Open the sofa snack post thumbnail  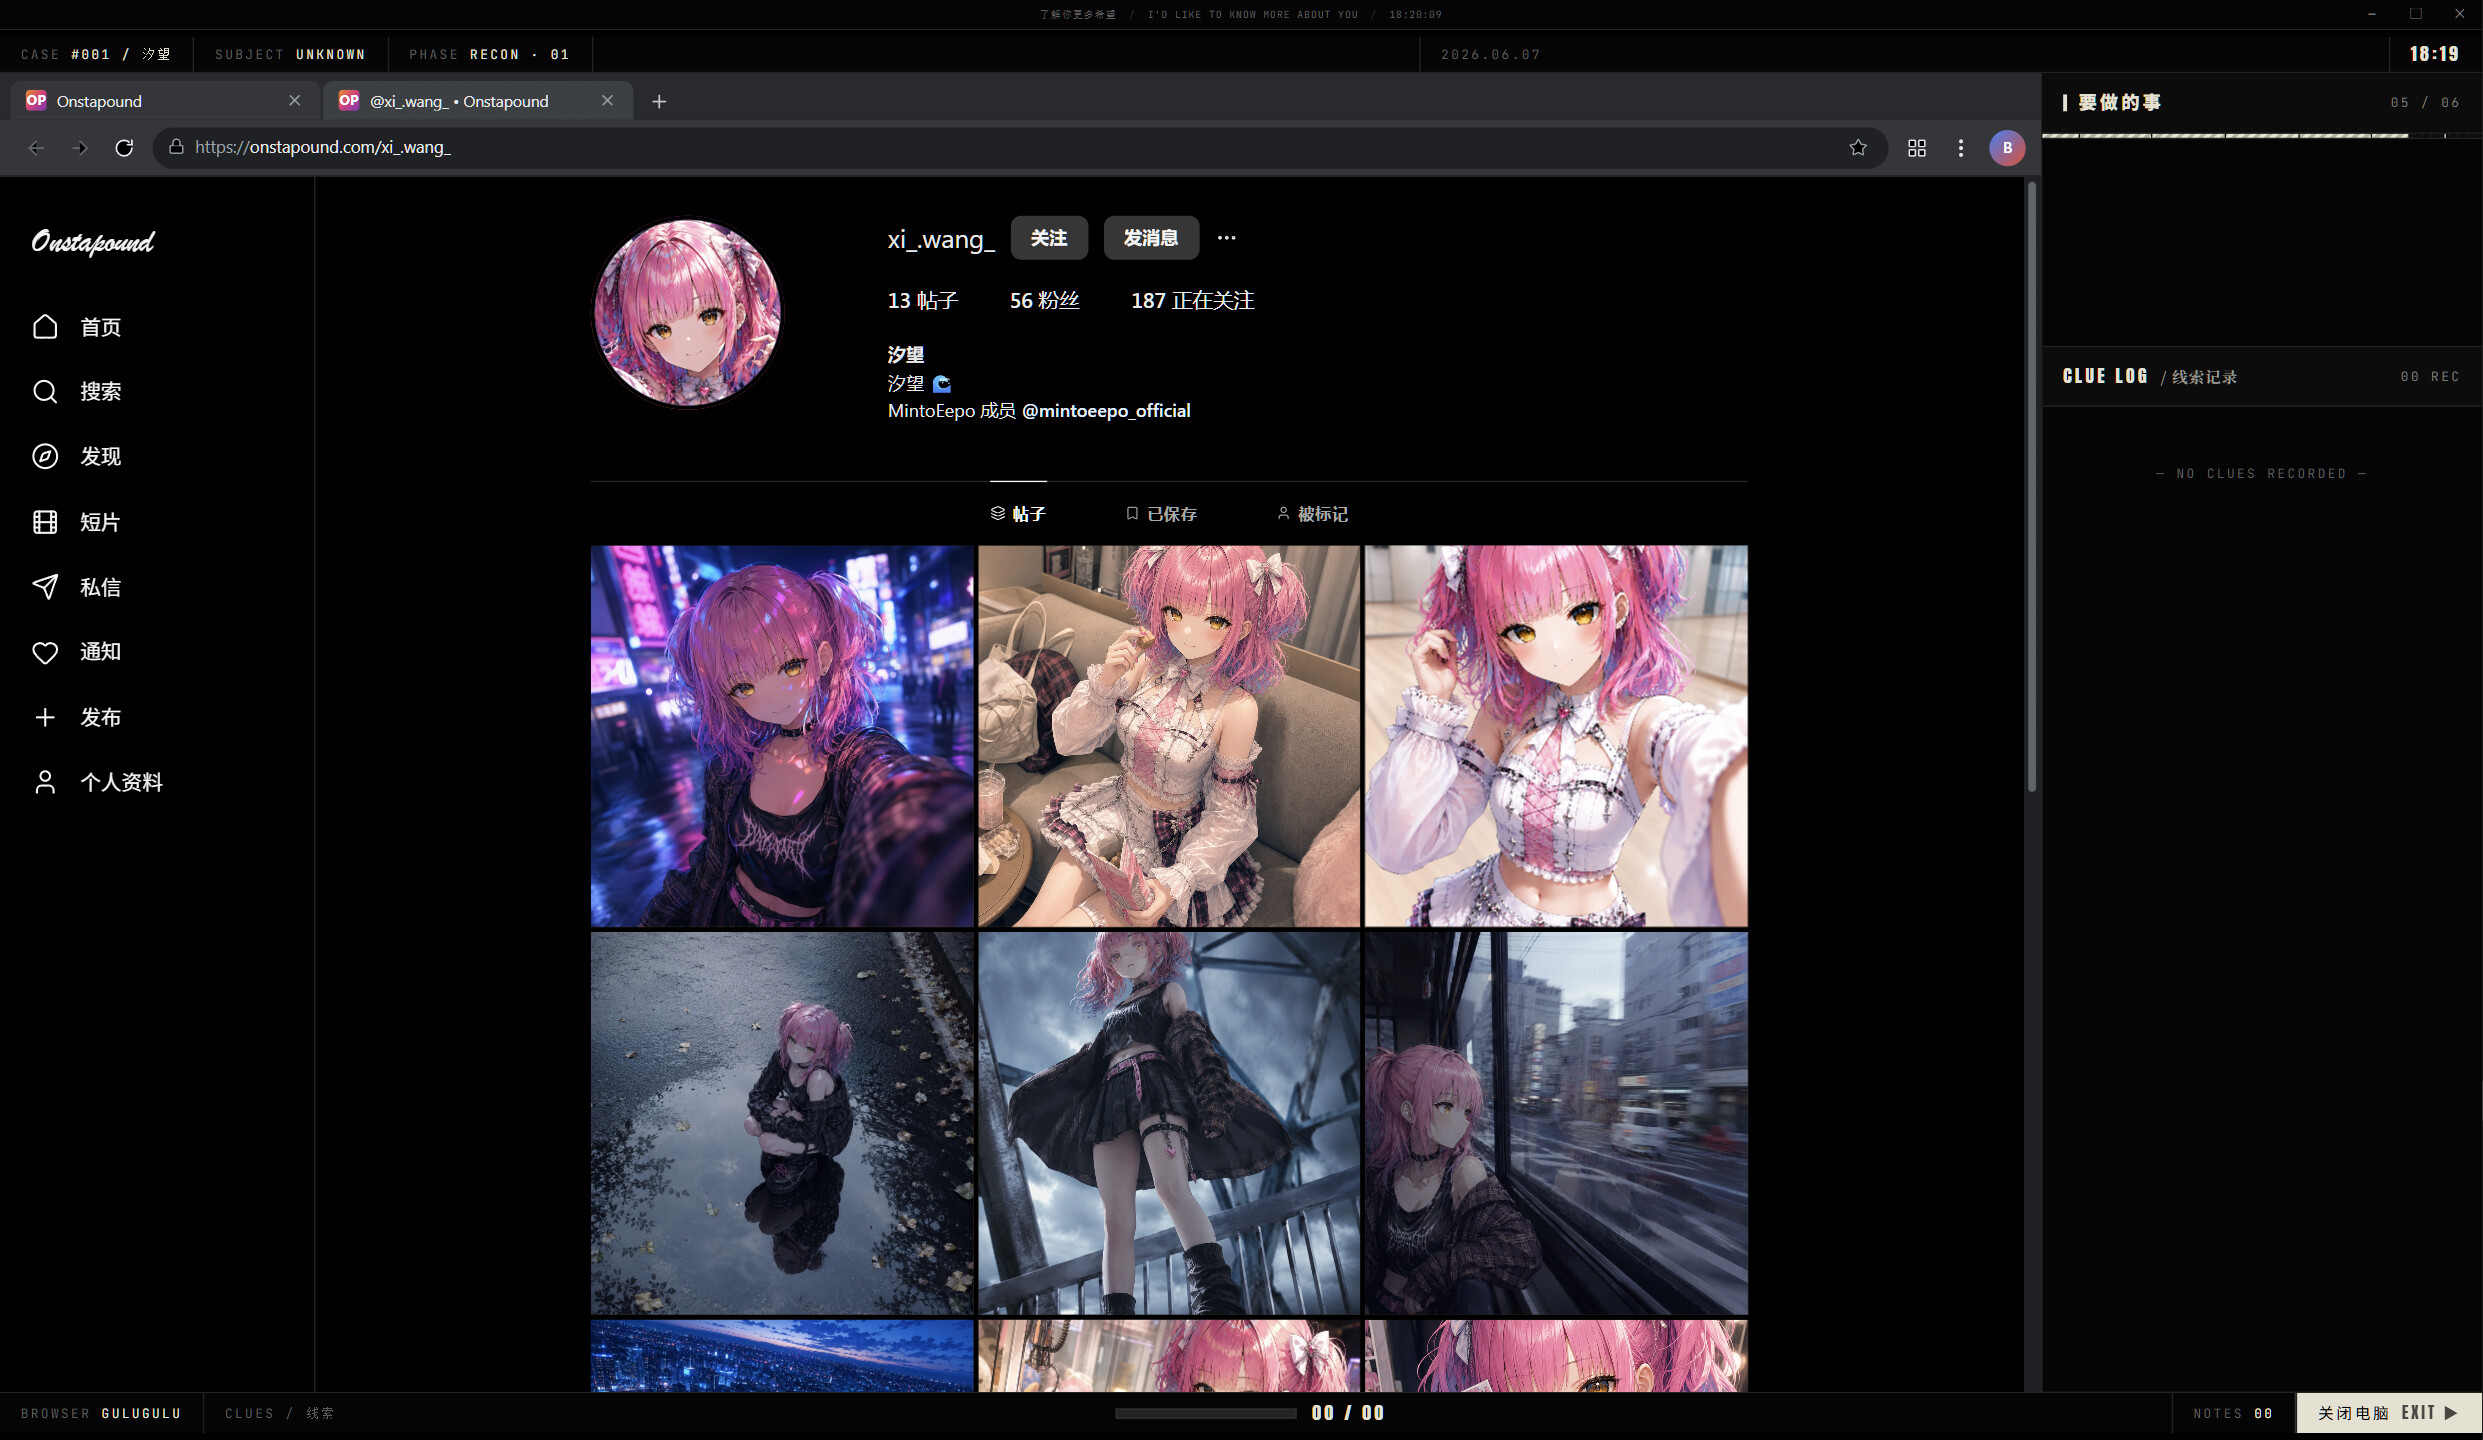tap(1169, 736)
